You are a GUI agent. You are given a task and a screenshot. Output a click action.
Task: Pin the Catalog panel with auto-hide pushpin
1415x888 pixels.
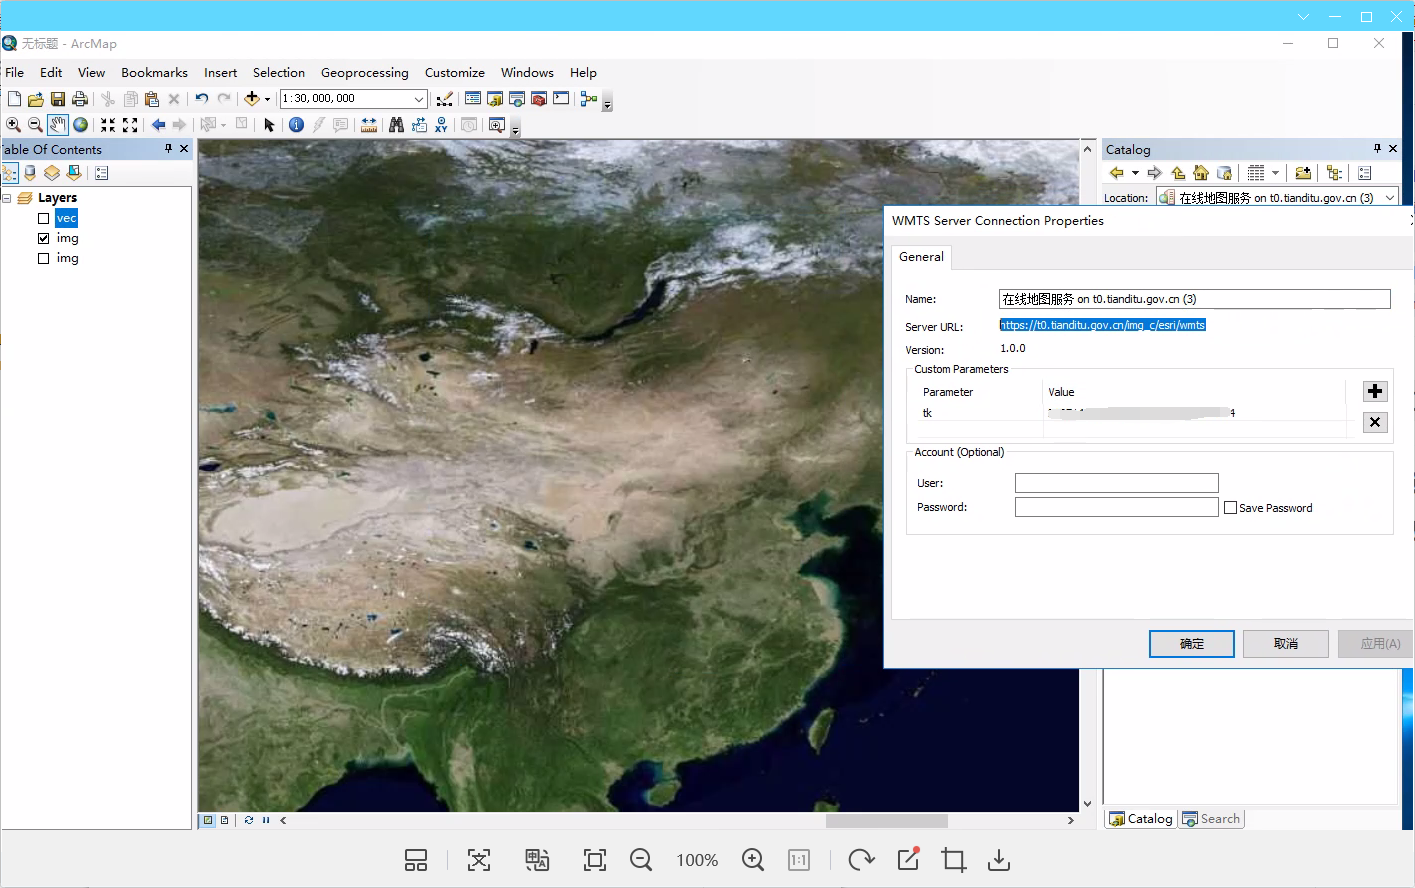pyautogui.click(x=1377, y=148)
